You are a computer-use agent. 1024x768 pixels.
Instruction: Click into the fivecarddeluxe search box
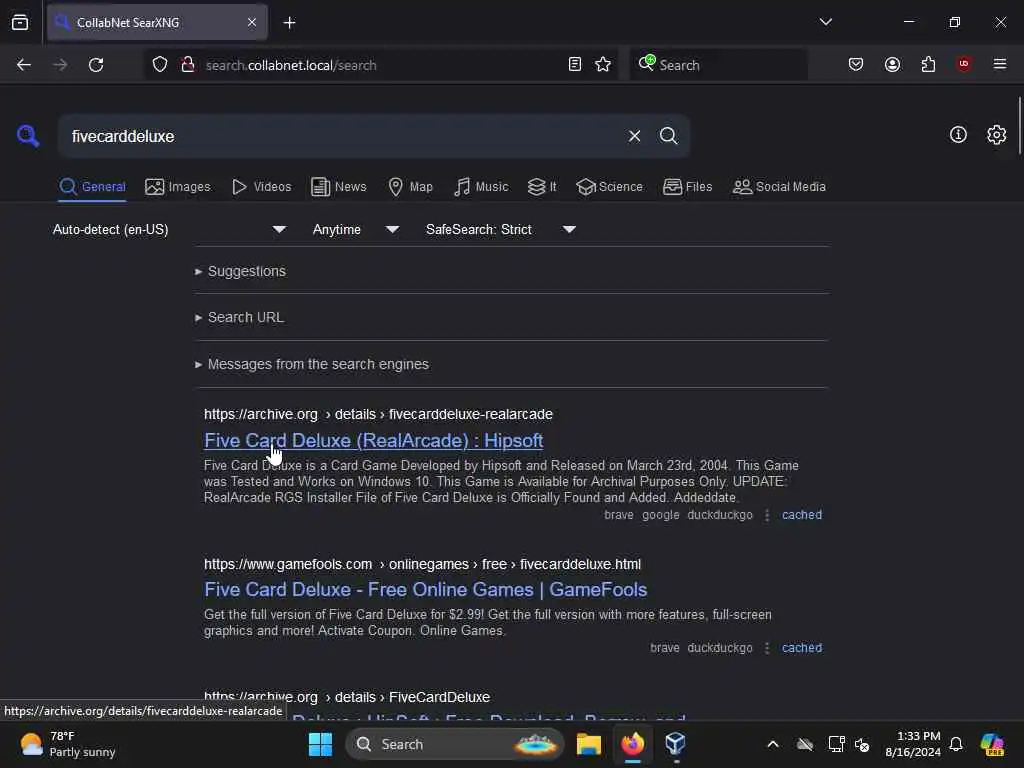pos(340,136)
